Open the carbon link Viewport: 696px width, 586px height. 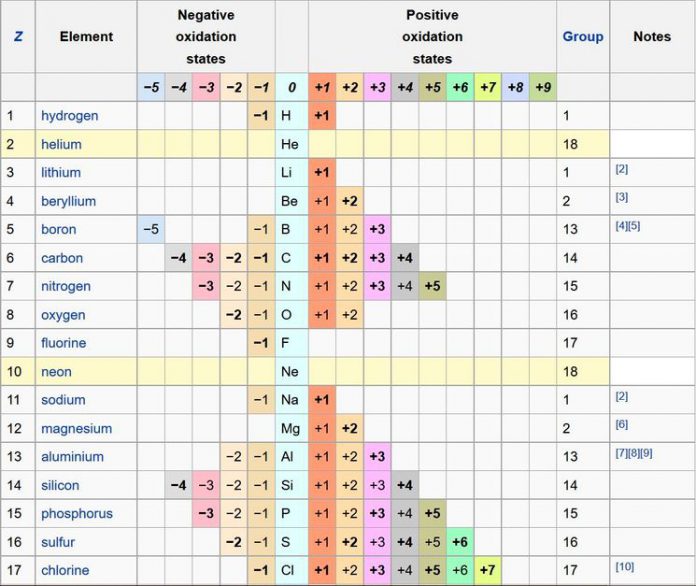62,258
